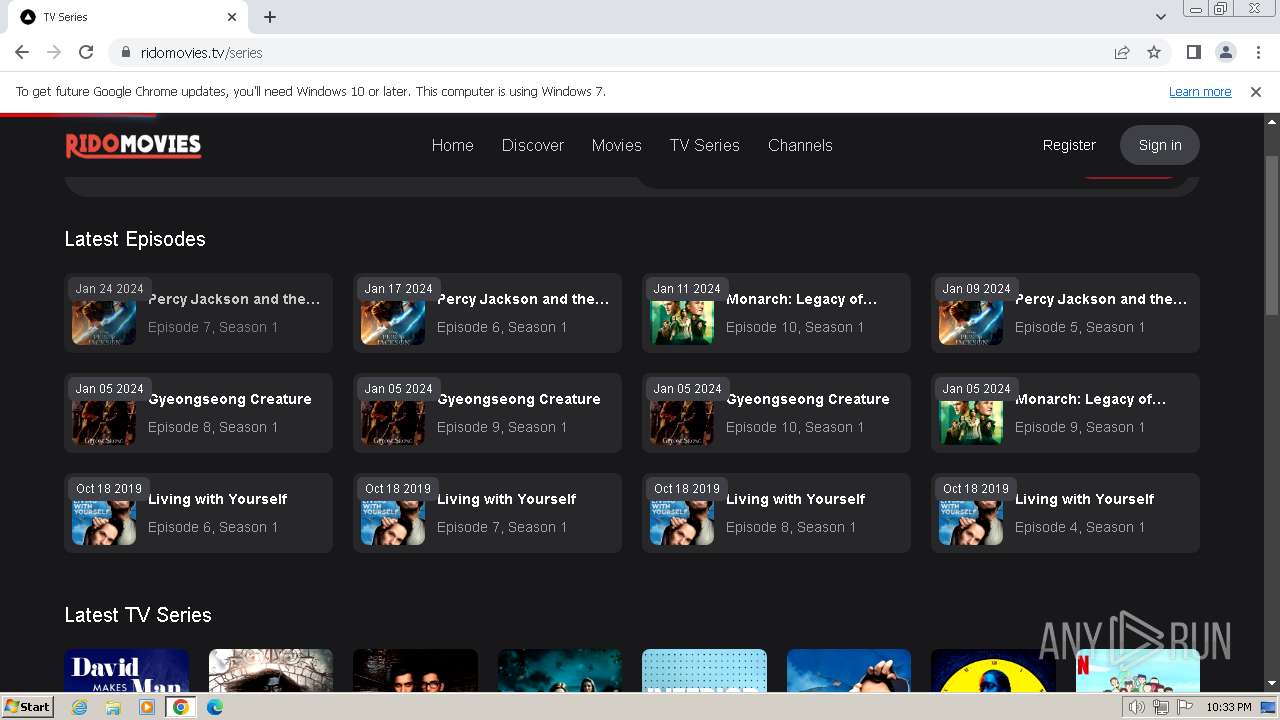The height and width of the screenshot is (720, 1280).
Task: Open Monarch Episode 9 Season 1 card
Action: tap(1065, 413)
